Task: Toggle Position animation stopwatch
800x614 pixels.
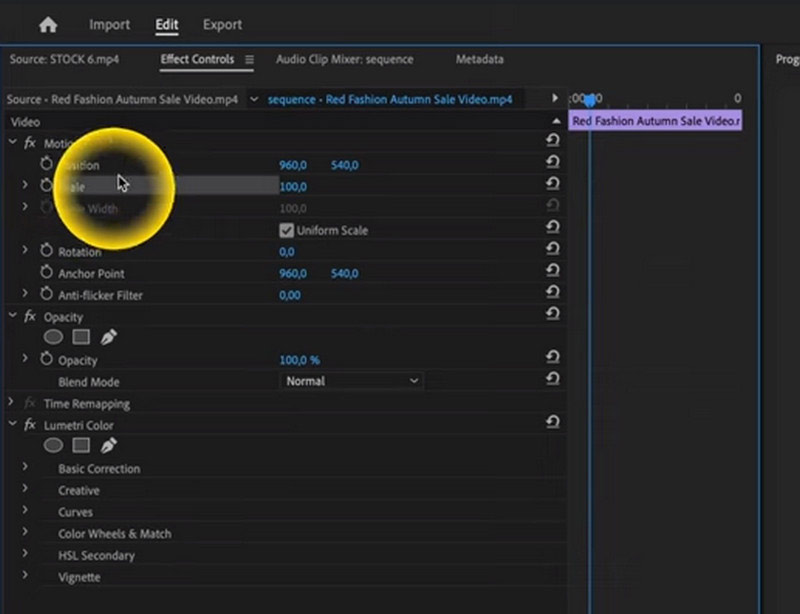Action: point(46,164)
